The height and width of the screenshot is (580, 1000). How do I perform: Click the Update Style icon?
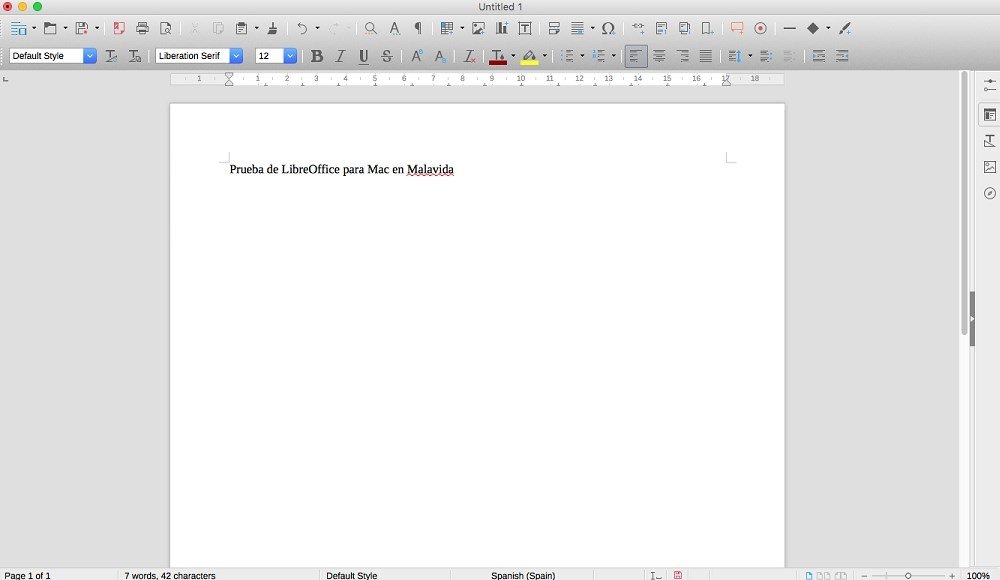click(111, 56)
